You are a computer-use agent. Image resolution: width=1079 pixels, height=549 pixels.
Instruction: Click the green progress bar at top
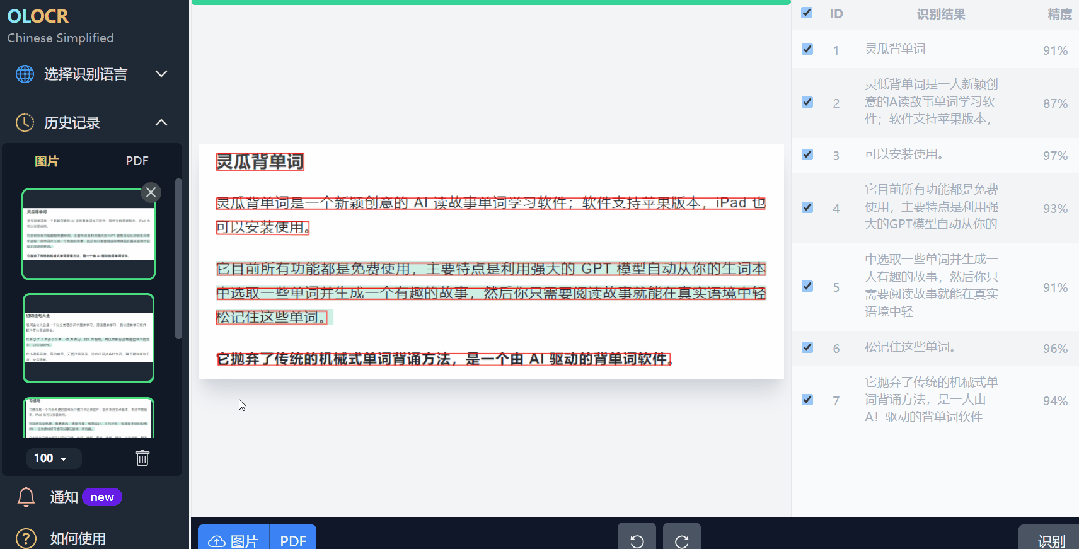(x=491, y=2)
